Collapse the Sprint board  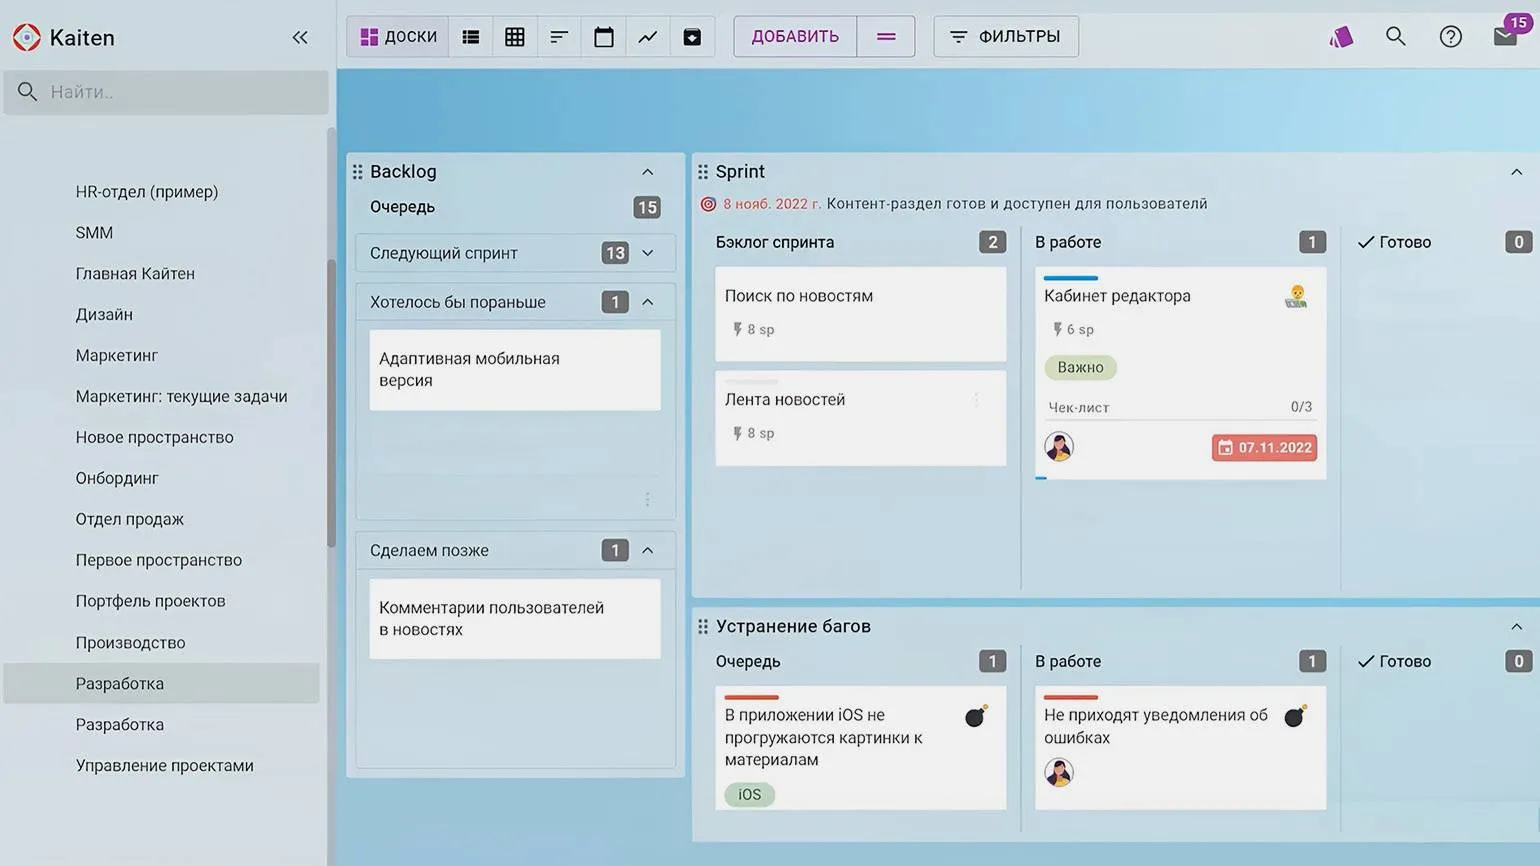1516,172
